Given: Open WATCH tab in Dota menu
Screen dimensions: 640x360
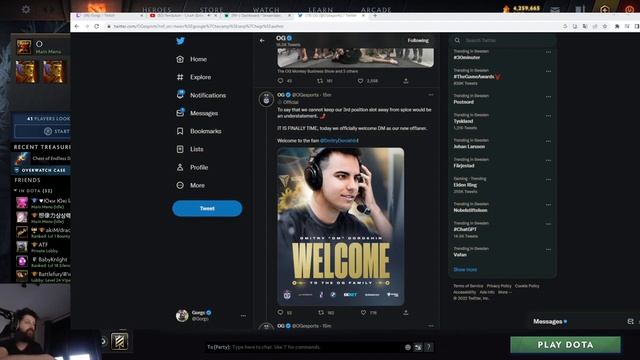Looking at the screenshot, I should tap(266, 9).
